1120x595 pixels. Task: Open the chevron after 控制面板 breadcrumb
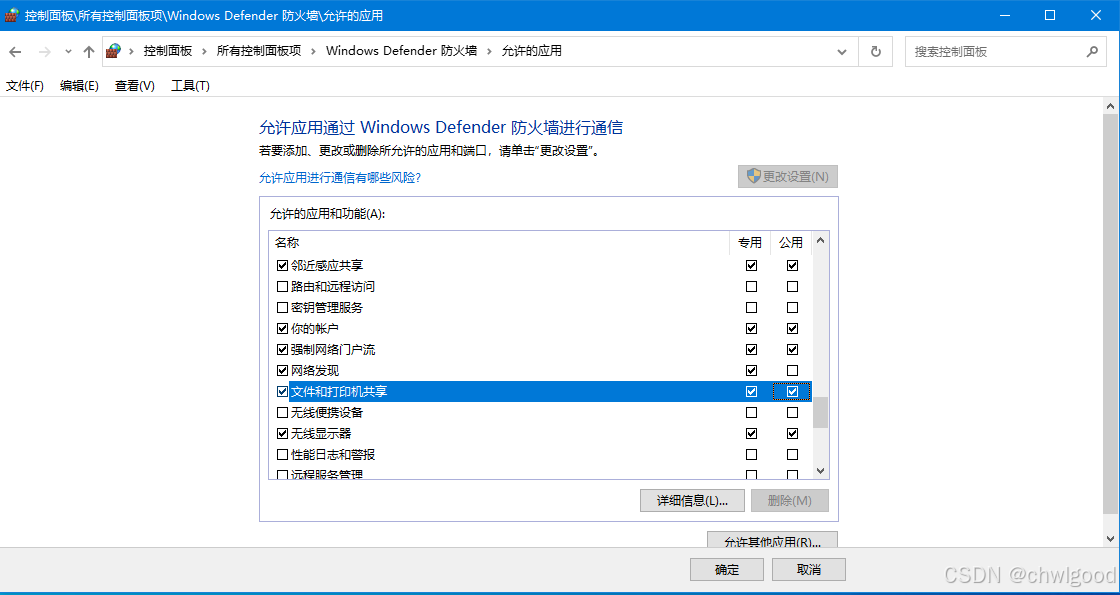[x=204, y=51]
